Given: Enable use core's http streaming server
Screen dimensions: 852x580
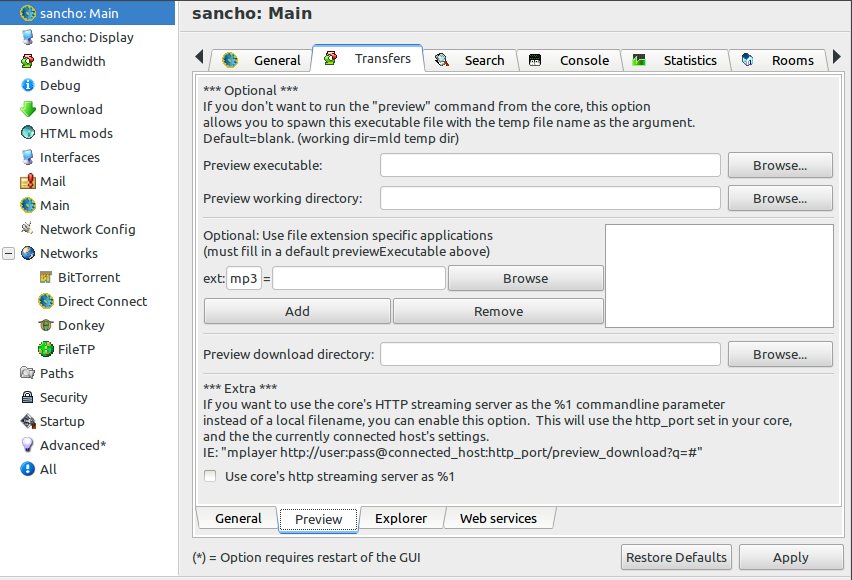Looking at the screenshot, I should pyautogui.click(x=210, y=476).
